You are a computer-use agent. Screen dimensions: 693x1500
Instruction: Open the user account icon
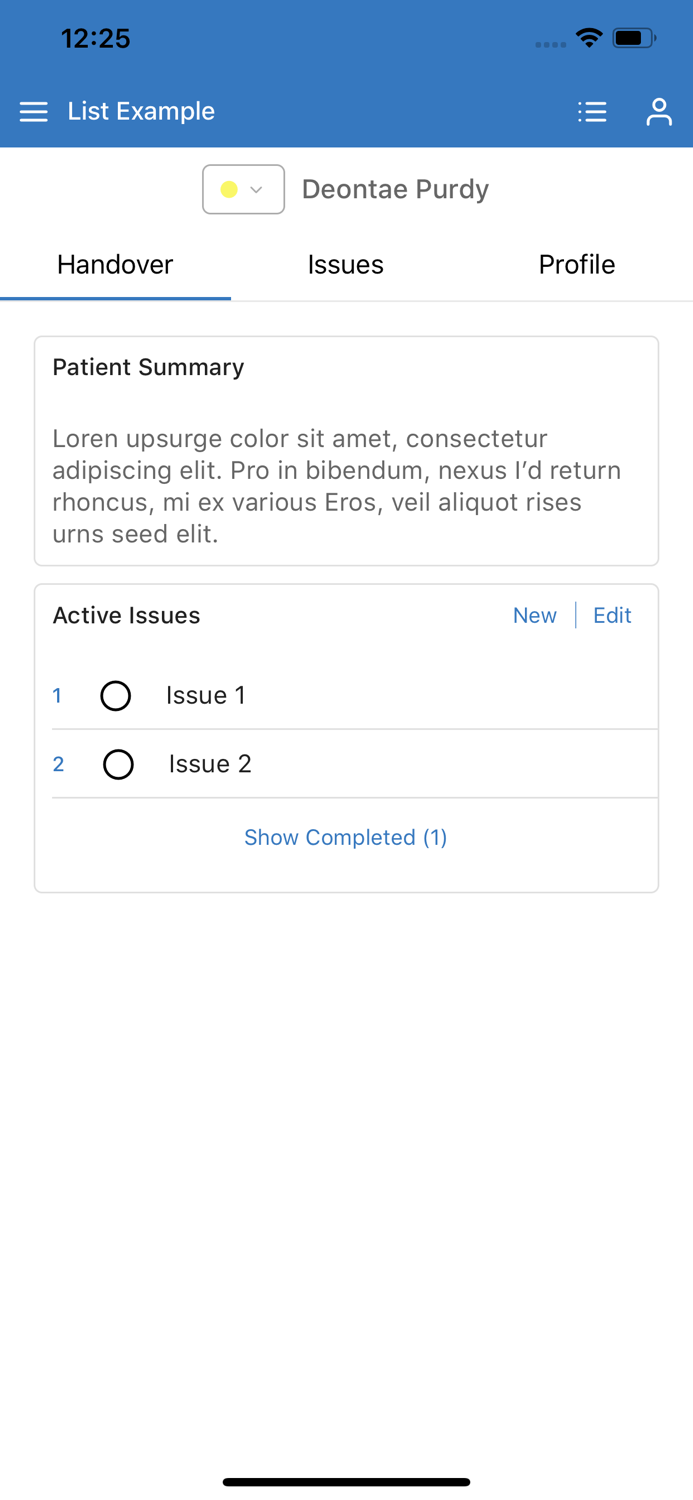[x=659, y=111]
